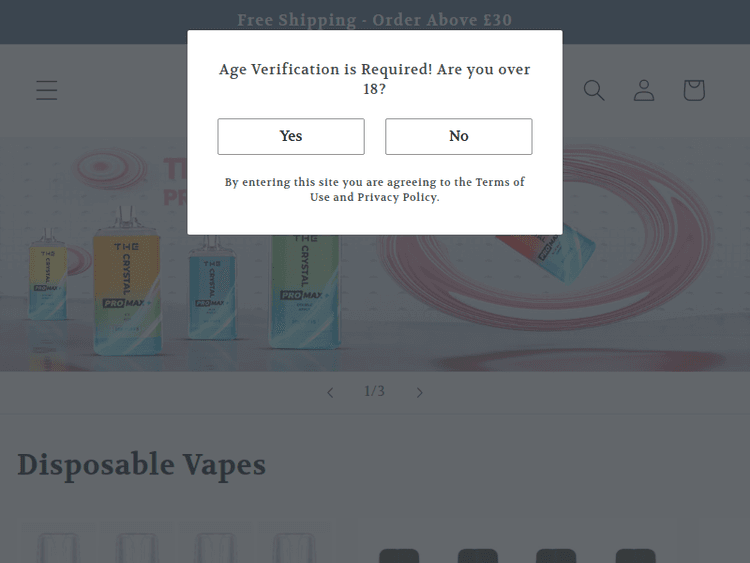The image size is (750, 563).
Task: Open the account login icon
Action: (644, 90)
